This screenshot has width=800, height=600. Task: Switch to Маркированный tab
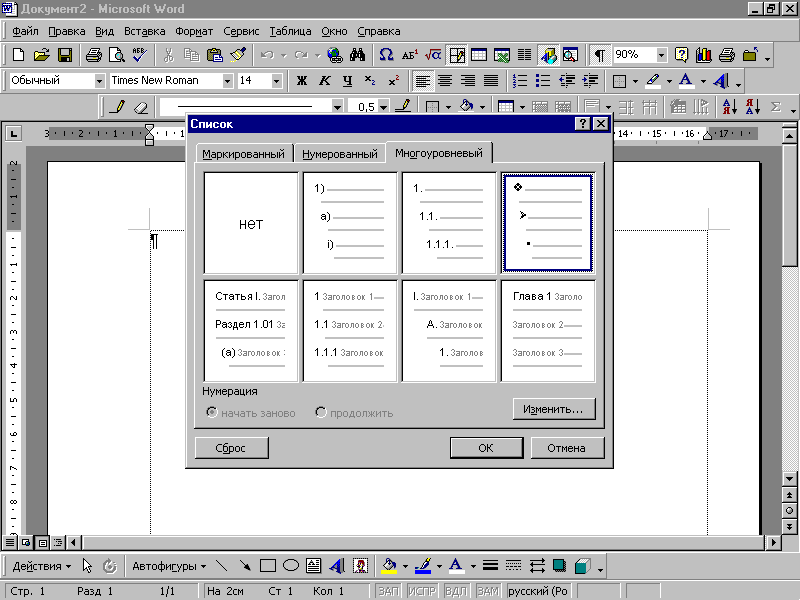coord(243,154)
